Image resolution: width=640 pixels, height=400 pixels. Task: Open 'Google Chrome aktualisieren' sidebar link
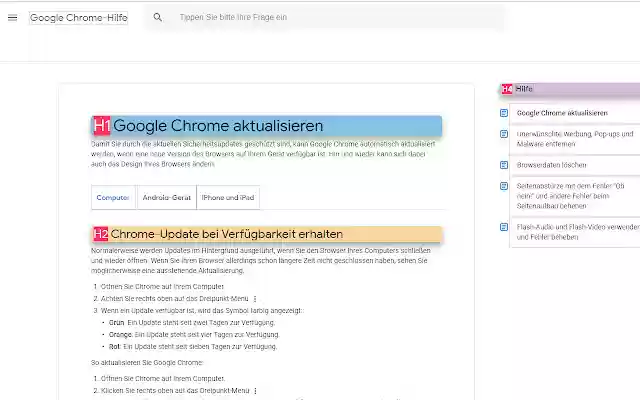coord(562,113)
